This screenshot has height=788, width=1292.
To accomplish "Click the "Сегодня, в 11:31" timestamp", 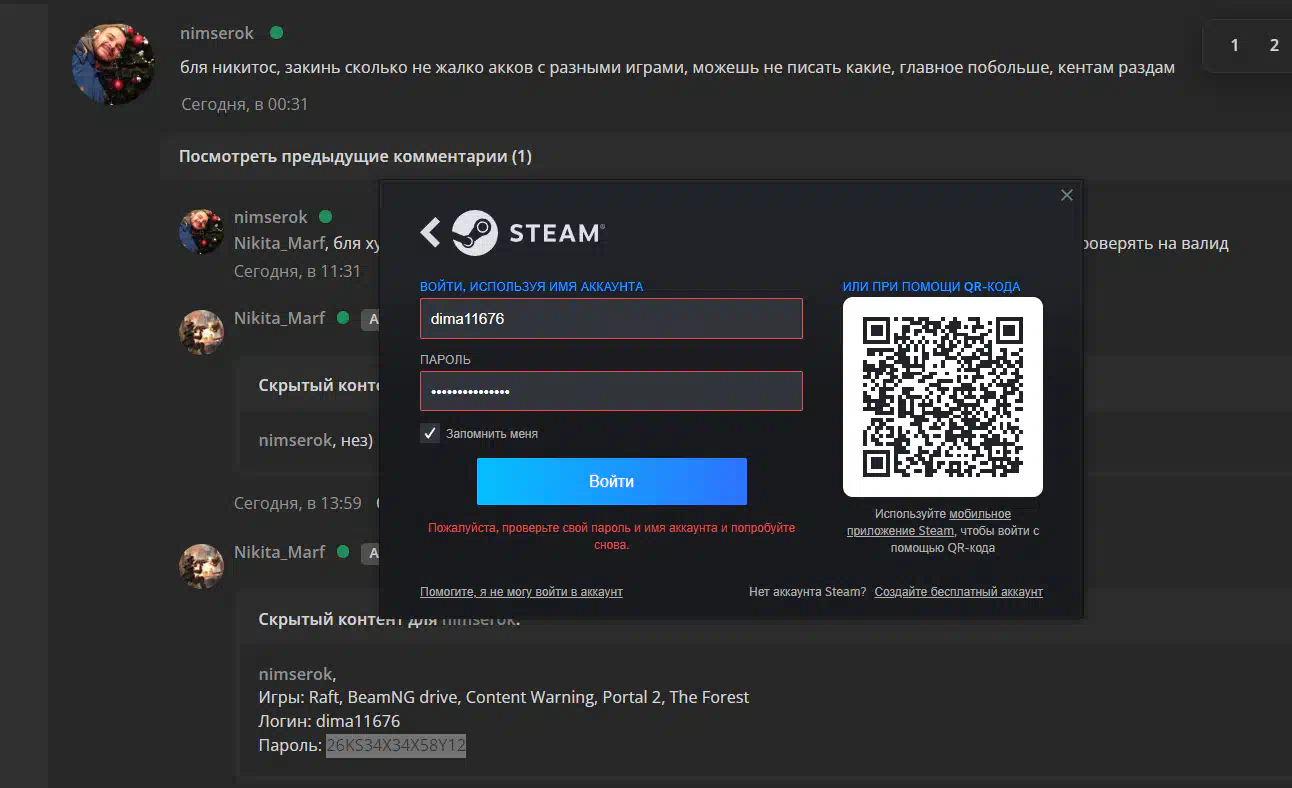I will pyautogui.click(x=297, y=271).
